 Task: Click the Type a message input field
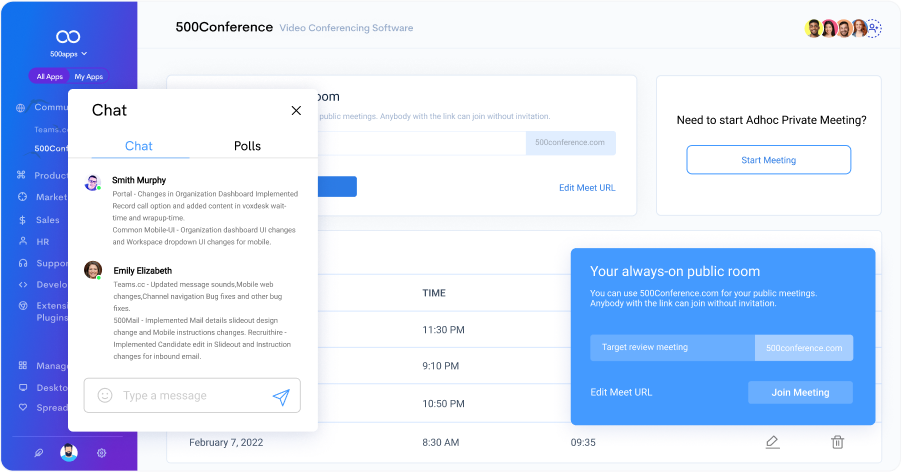(190, 396)
